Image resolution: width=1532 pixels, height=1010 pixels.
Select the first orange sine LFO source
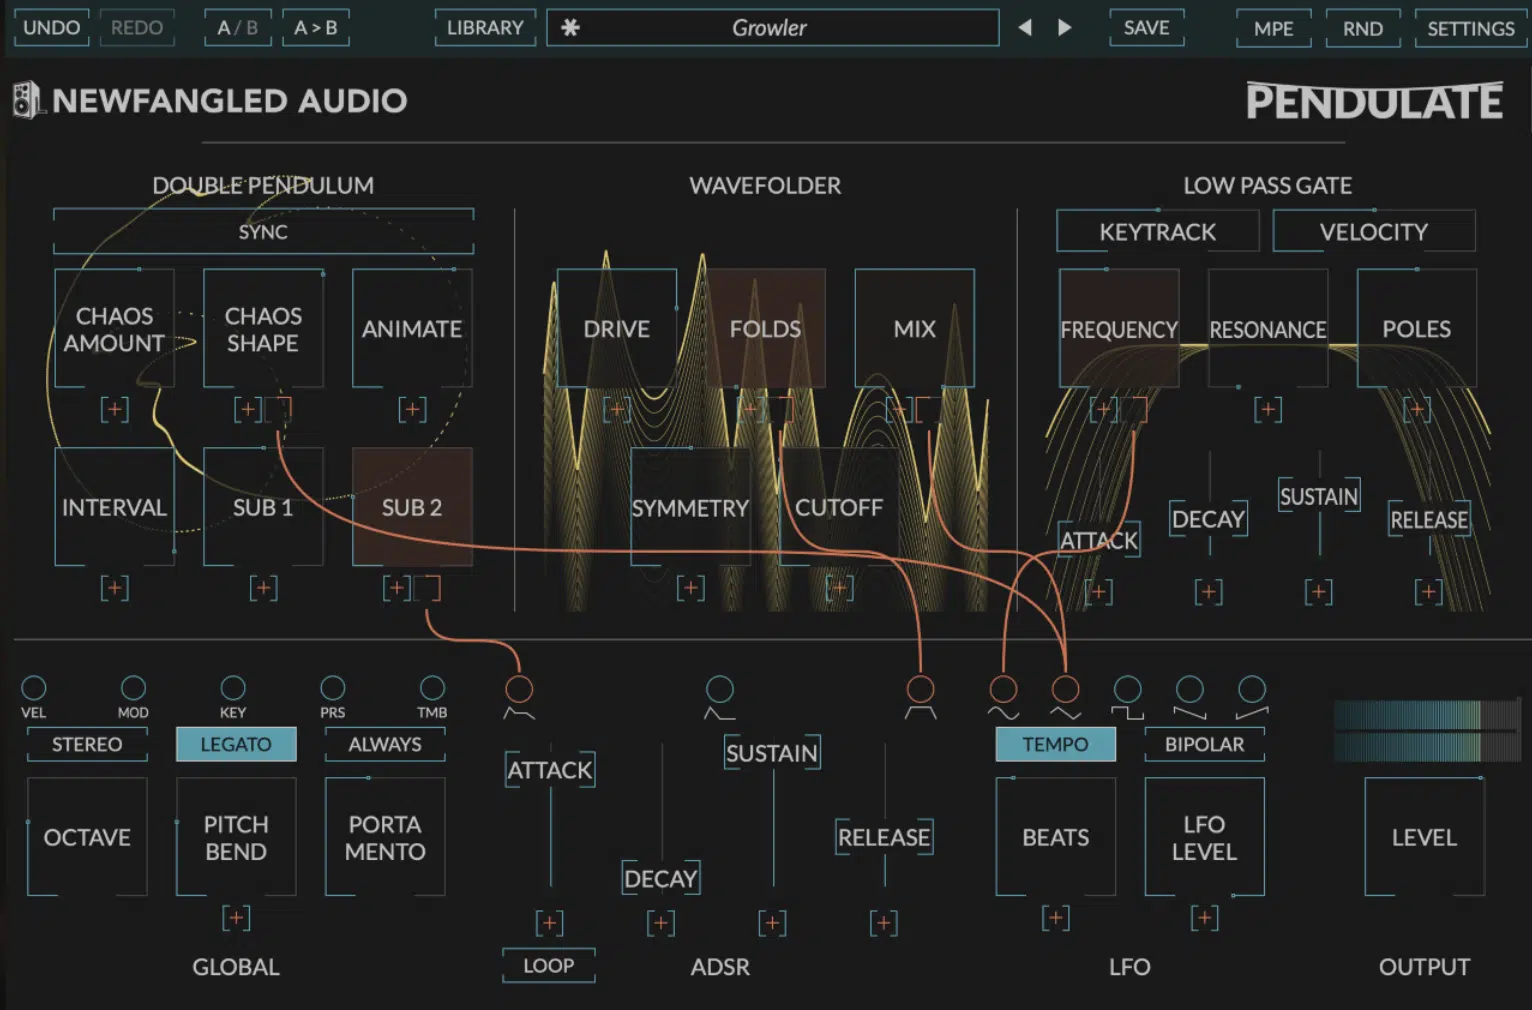pos(1003,689)
